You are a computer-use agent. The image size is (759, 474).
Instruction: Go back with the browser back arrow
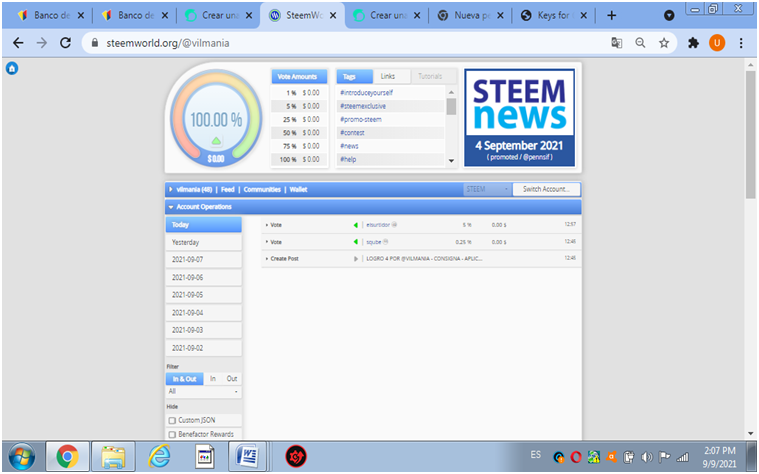pyautogui.click(x=18, y=43)
